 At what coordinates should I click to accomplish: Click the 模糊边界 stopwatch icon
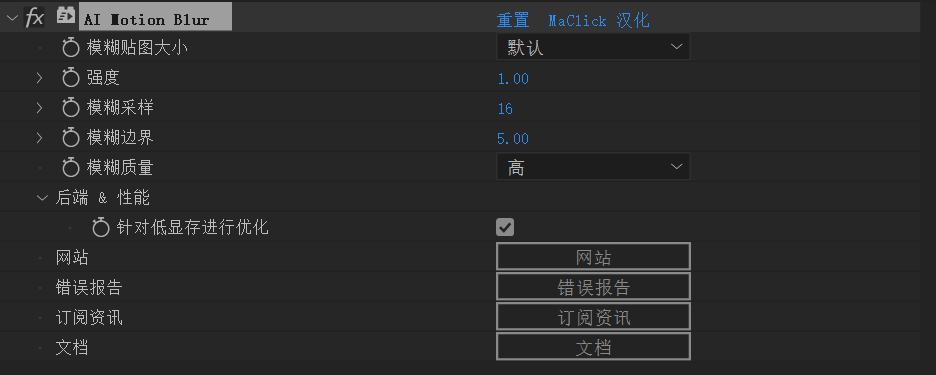pos(71,138)
